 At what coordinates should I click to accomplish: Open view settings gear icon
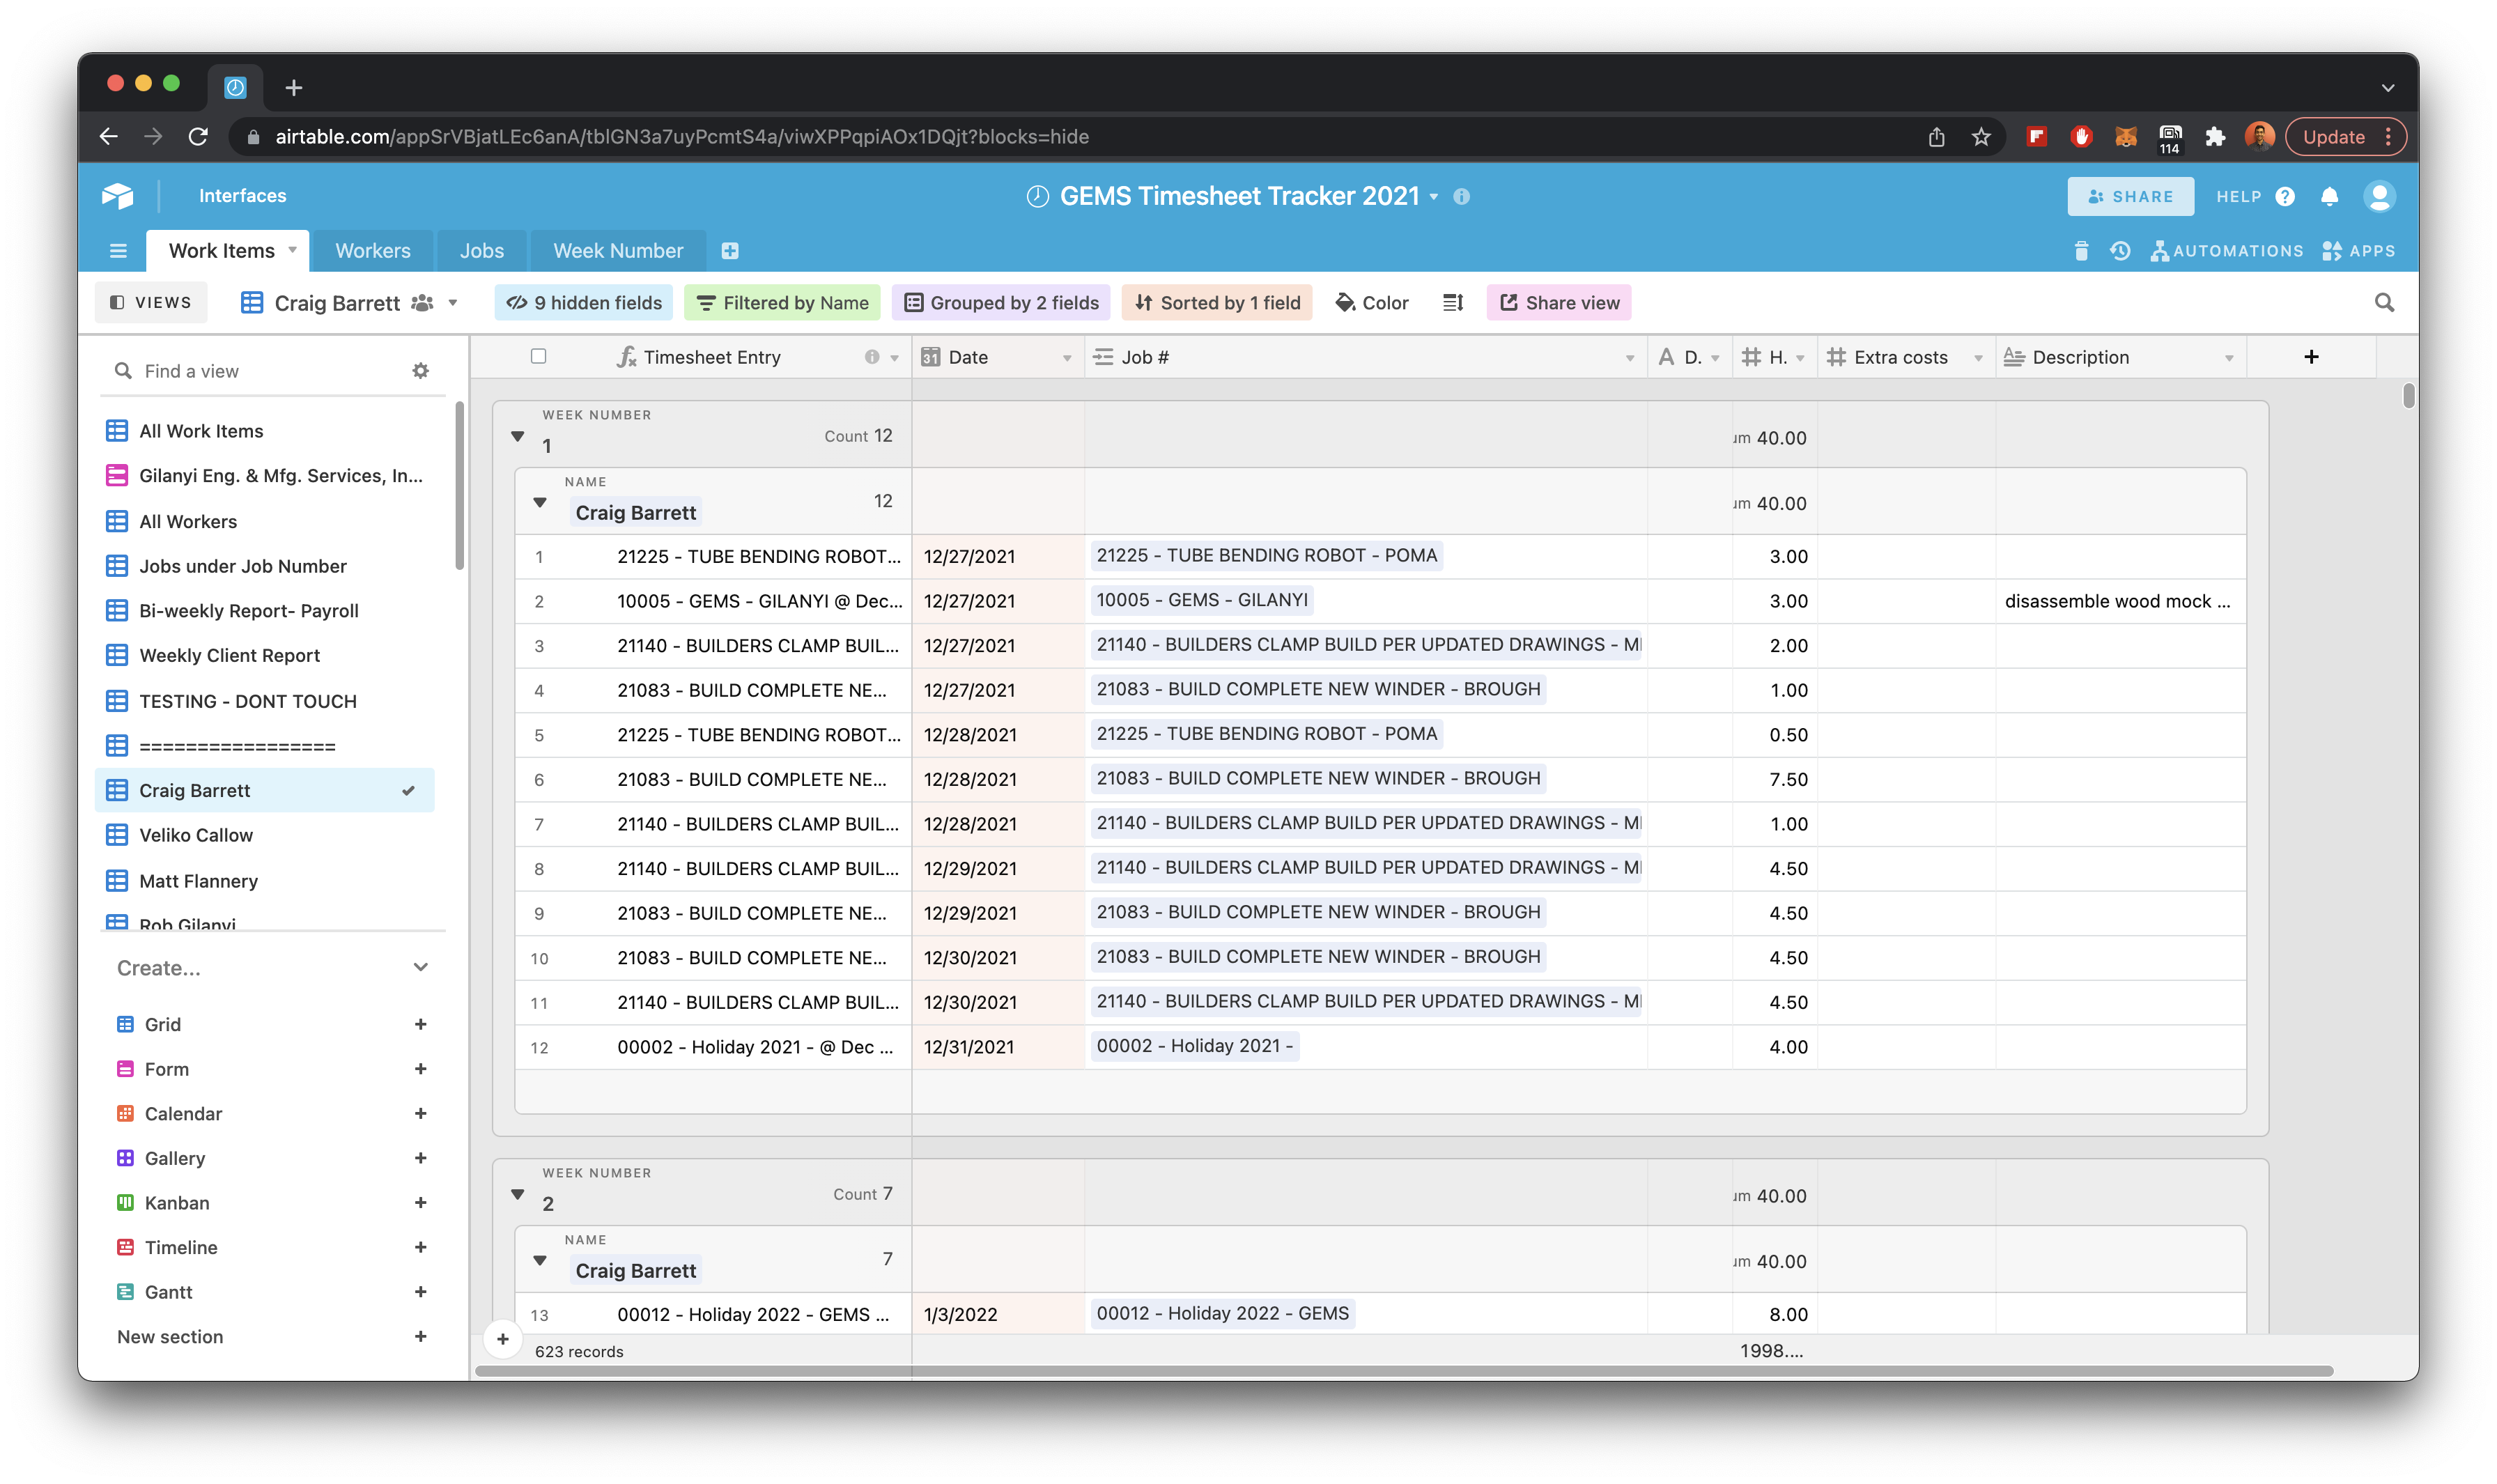[421, 371]
